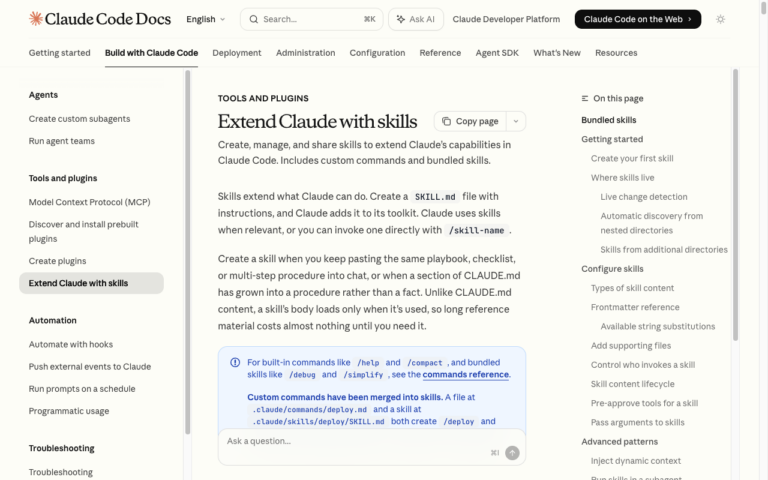Jump to Live change detection
768x480 pixels.
click(644, 196)
